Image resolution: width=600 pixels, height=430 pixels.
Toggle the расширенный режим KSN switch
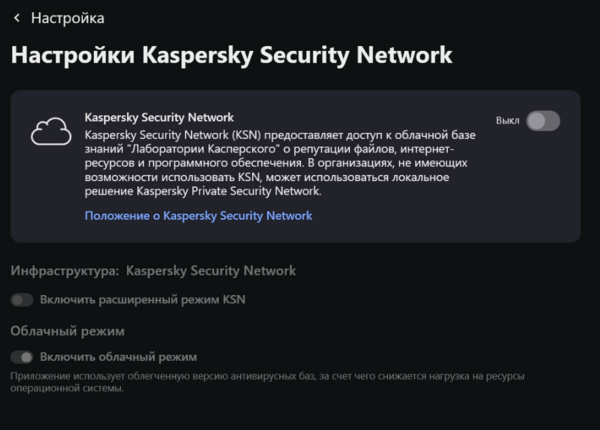point(21,299)
